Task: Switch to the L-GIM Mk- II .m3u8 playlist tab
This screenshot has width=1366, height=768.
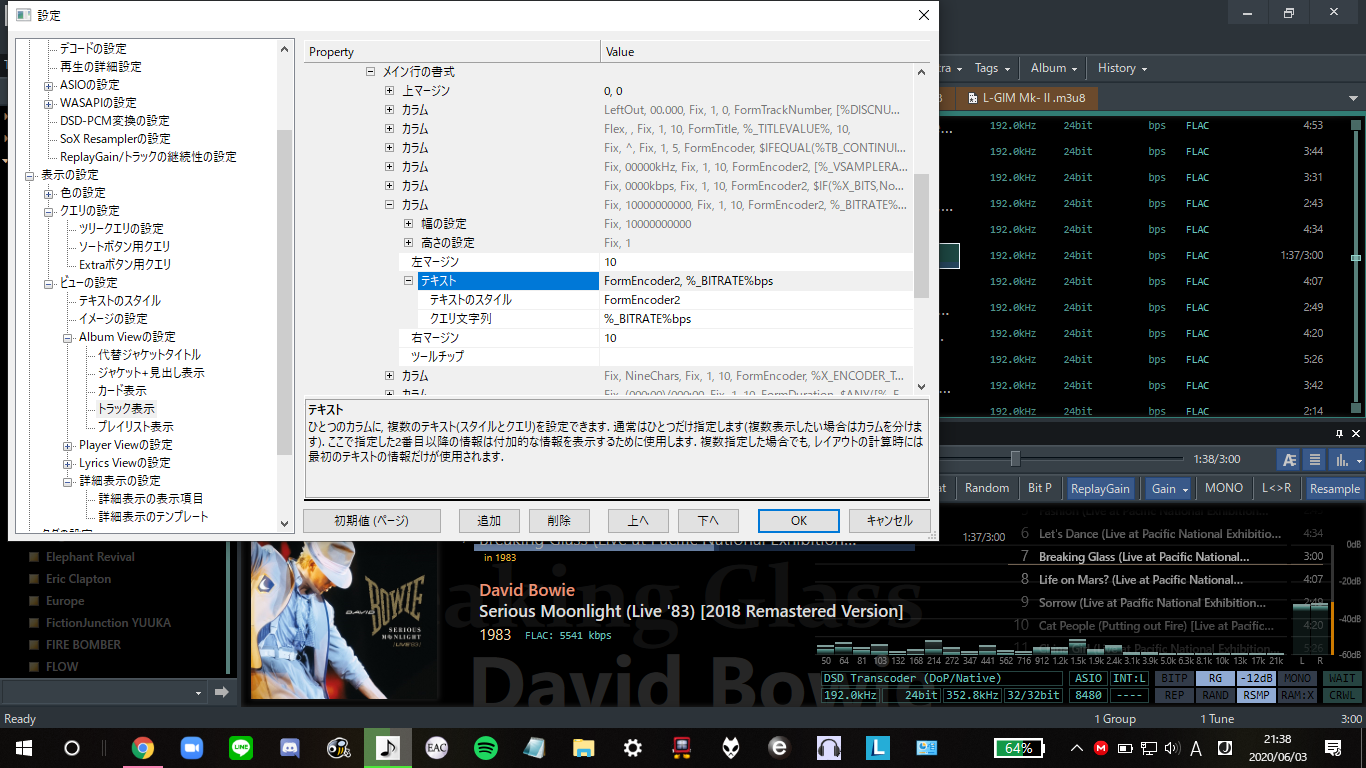Action: pyautogui.click(x=1033, y=99)
